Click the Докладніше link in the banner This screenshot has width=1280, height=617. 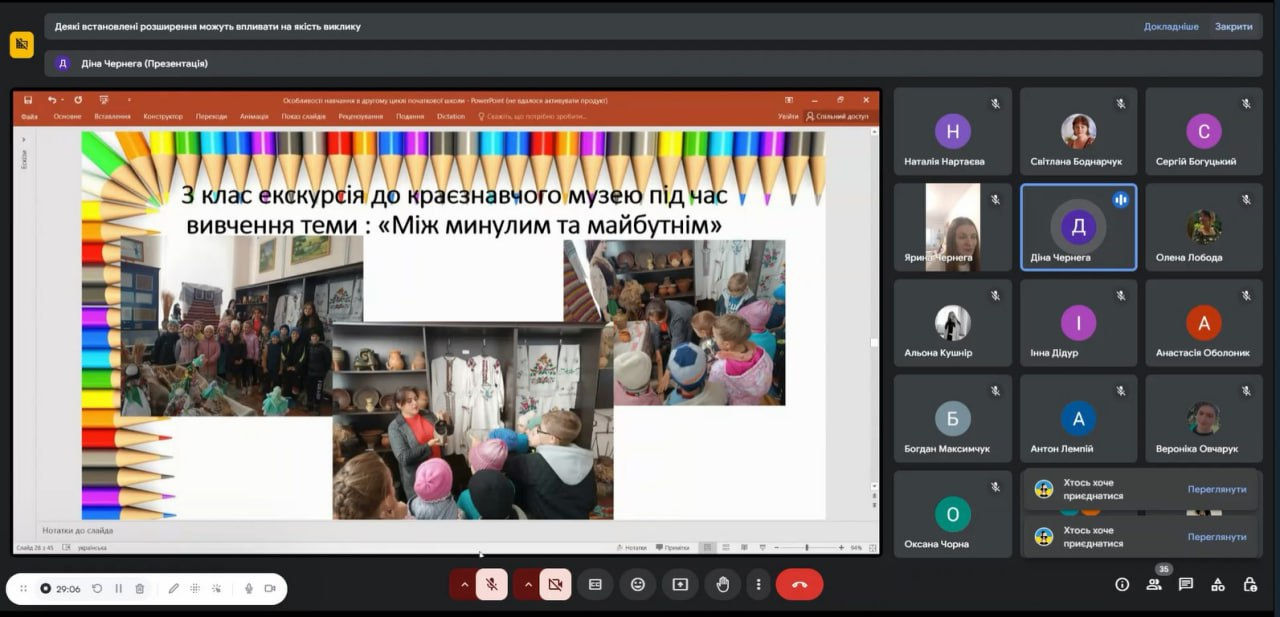(1171, 27)
